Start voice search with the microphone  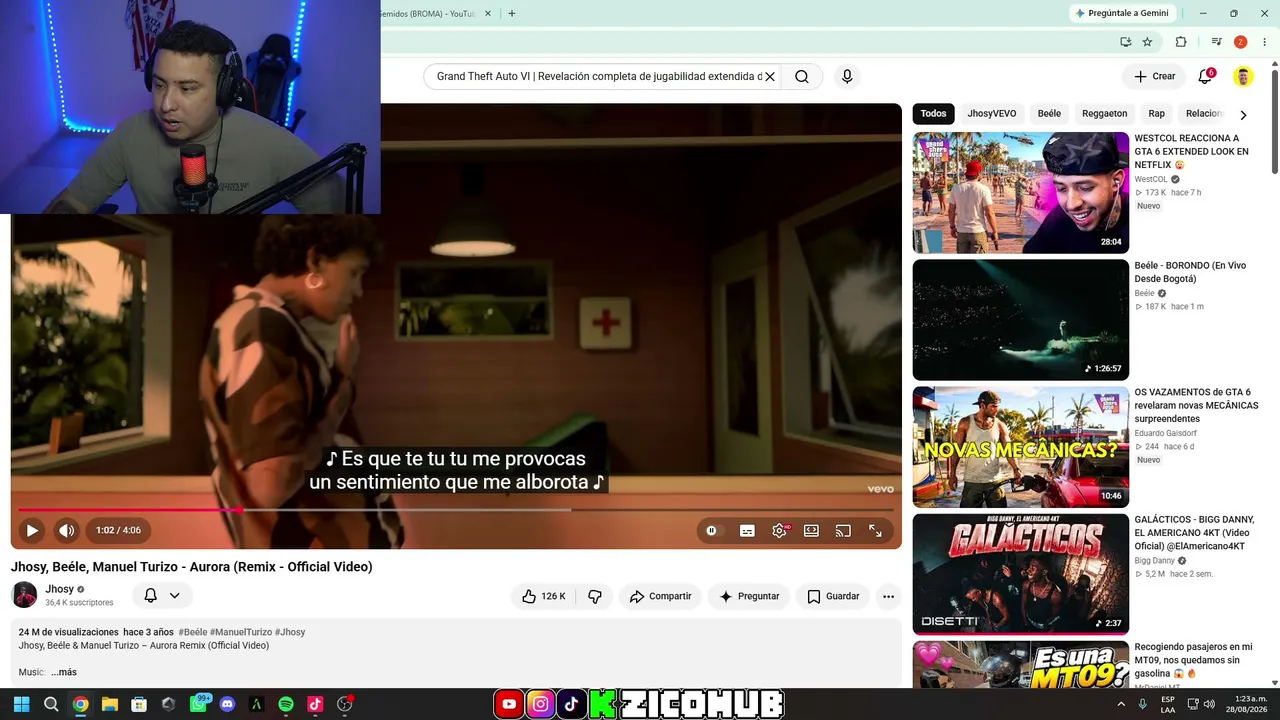point(847,77)
